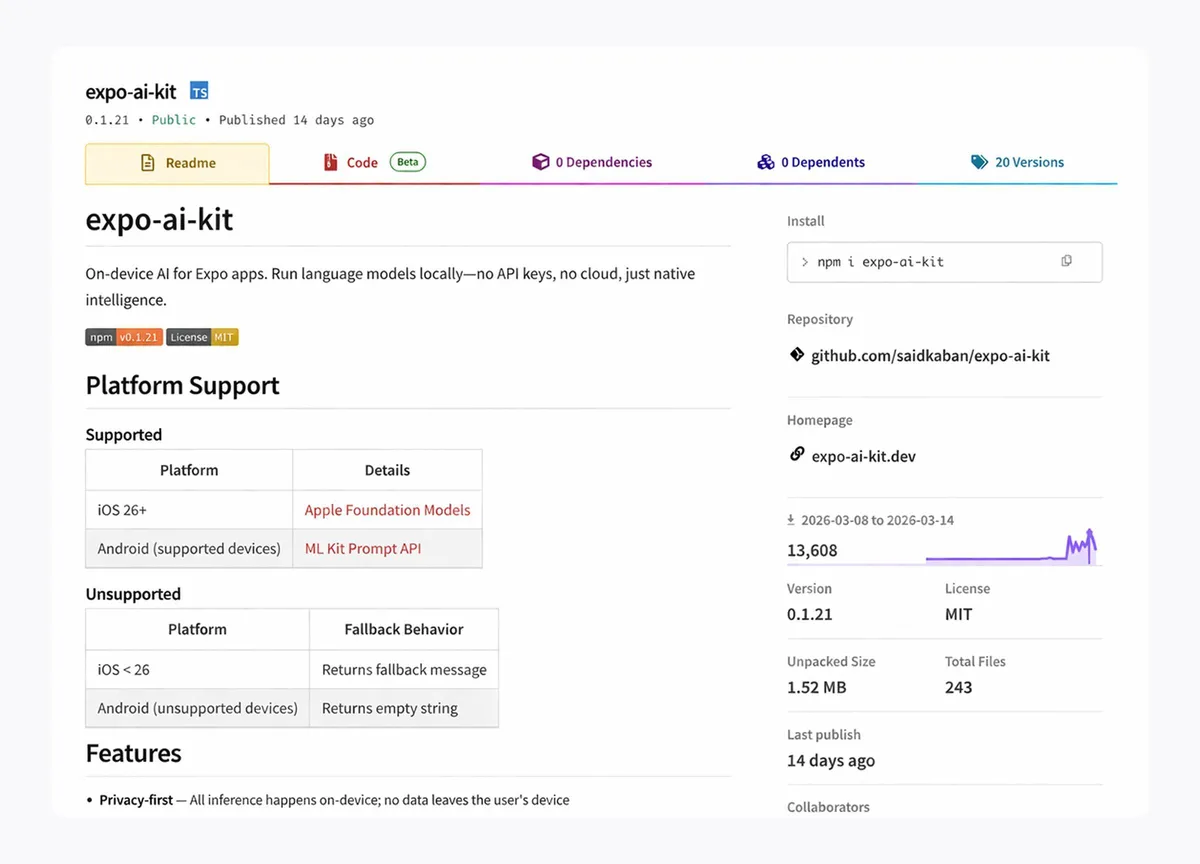Click the Total Files value 243
1200x864 pixels.
pos(958,687)
